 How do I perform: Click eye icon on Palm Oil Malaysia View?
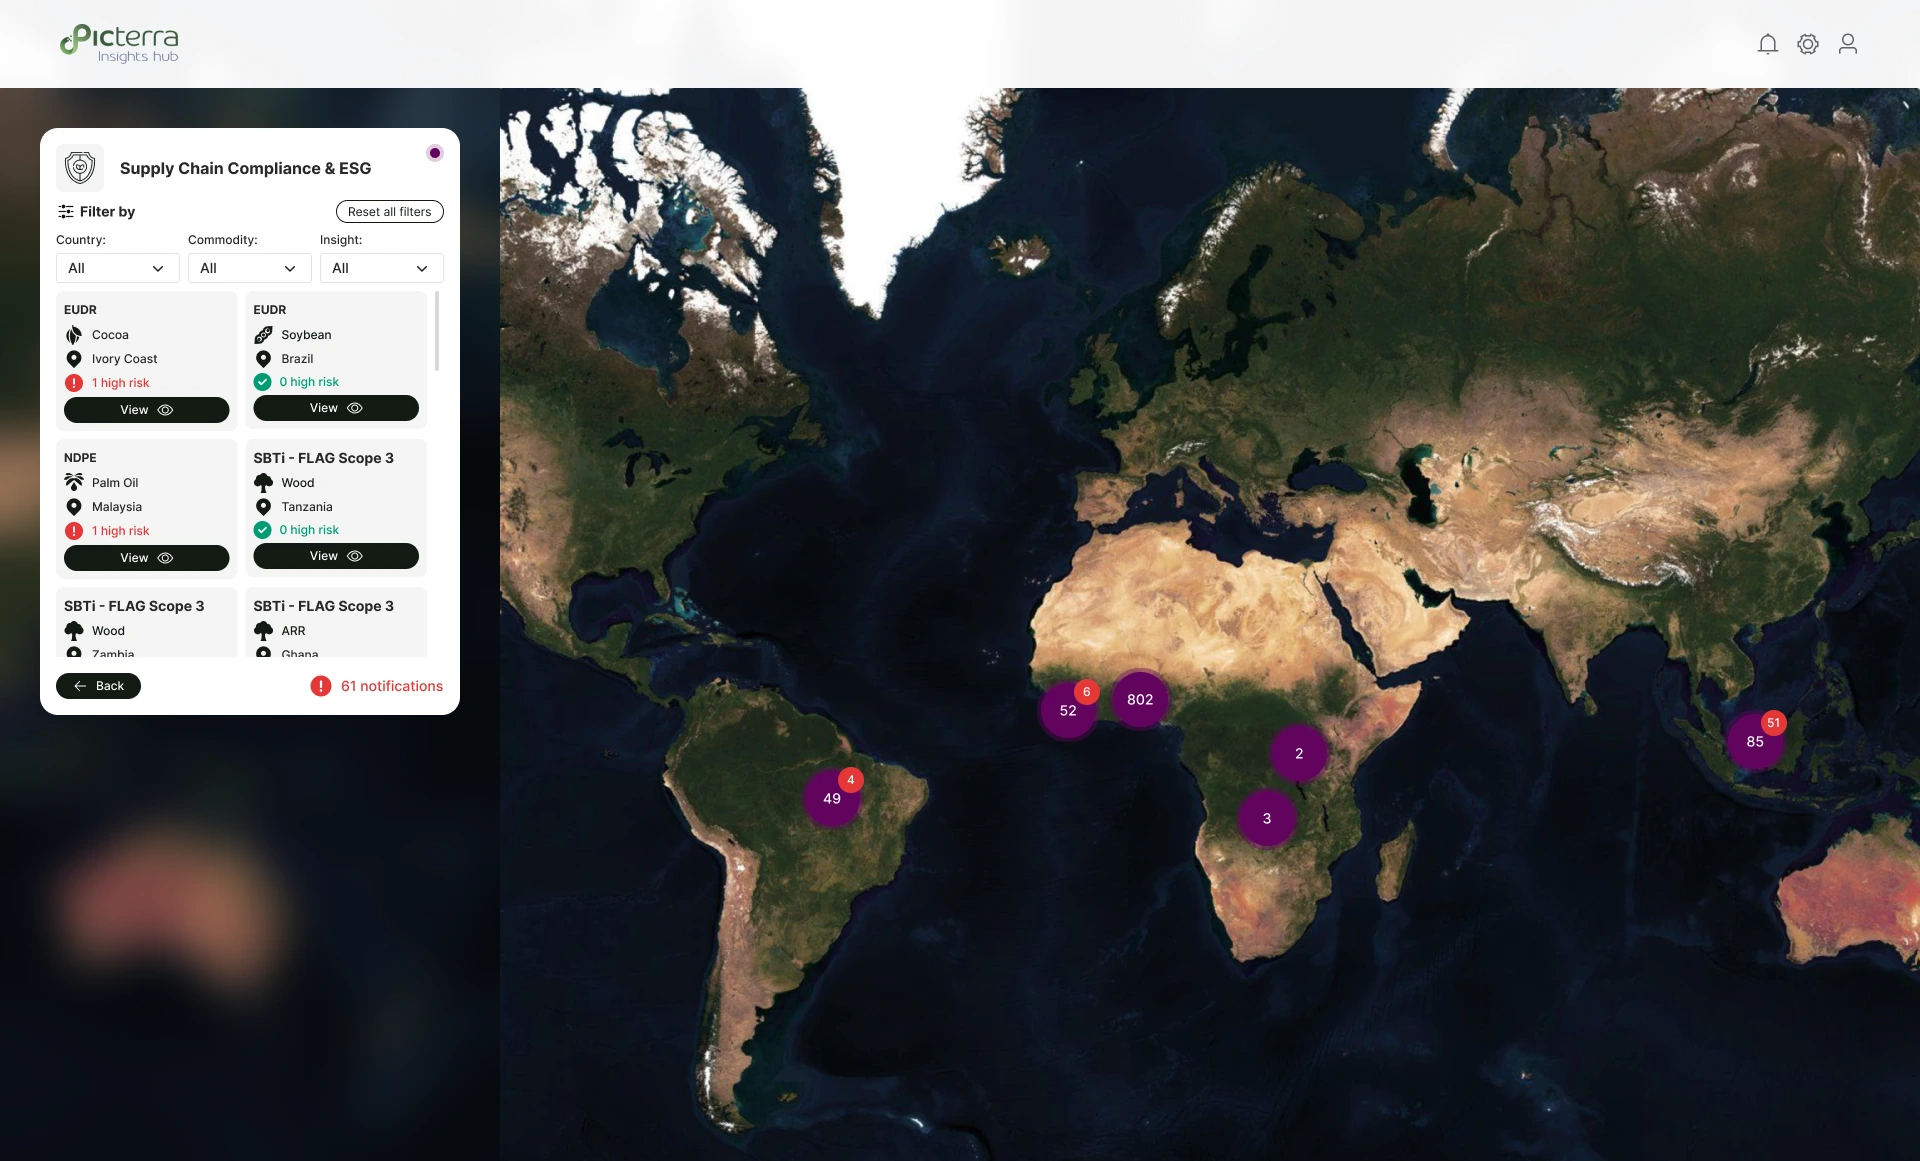(166, 558)
